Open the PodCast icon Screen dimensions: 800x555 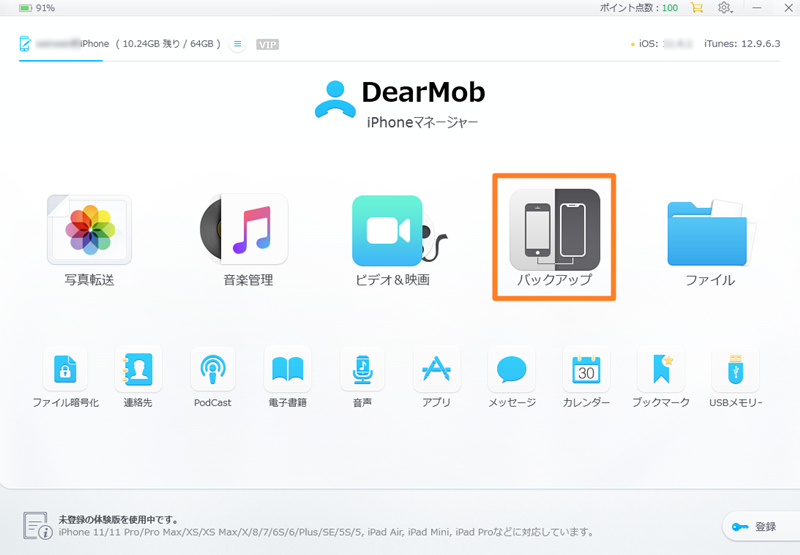(213, 369)
